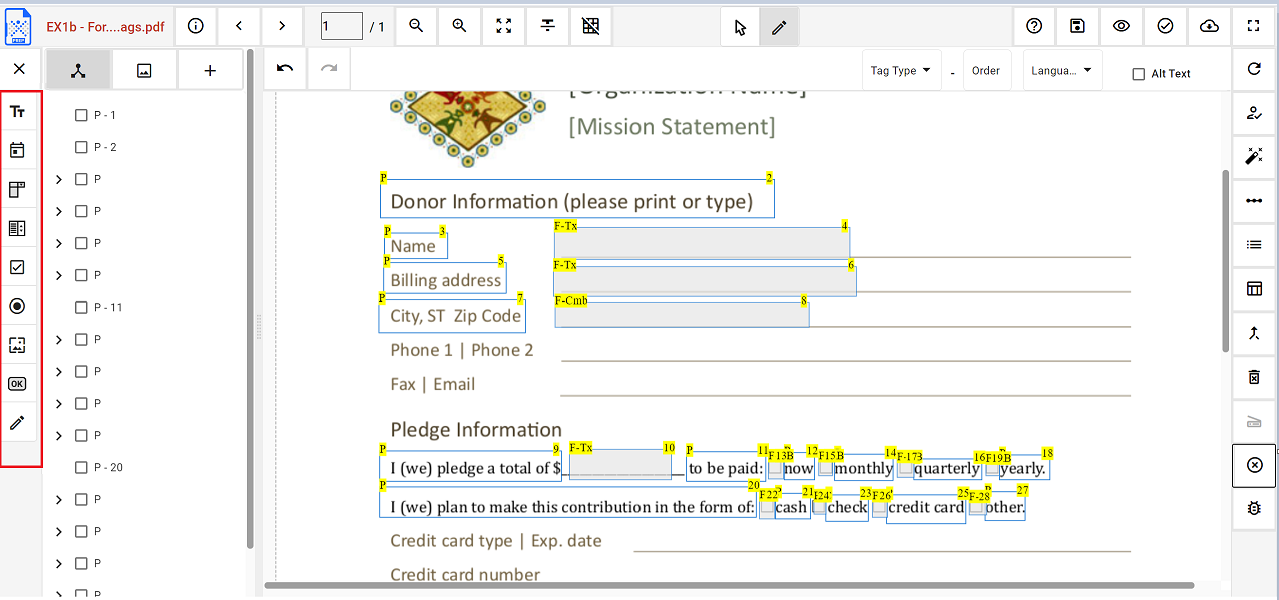Select the combo box field tool
The image size is (1279, 600).
point(17,190)
